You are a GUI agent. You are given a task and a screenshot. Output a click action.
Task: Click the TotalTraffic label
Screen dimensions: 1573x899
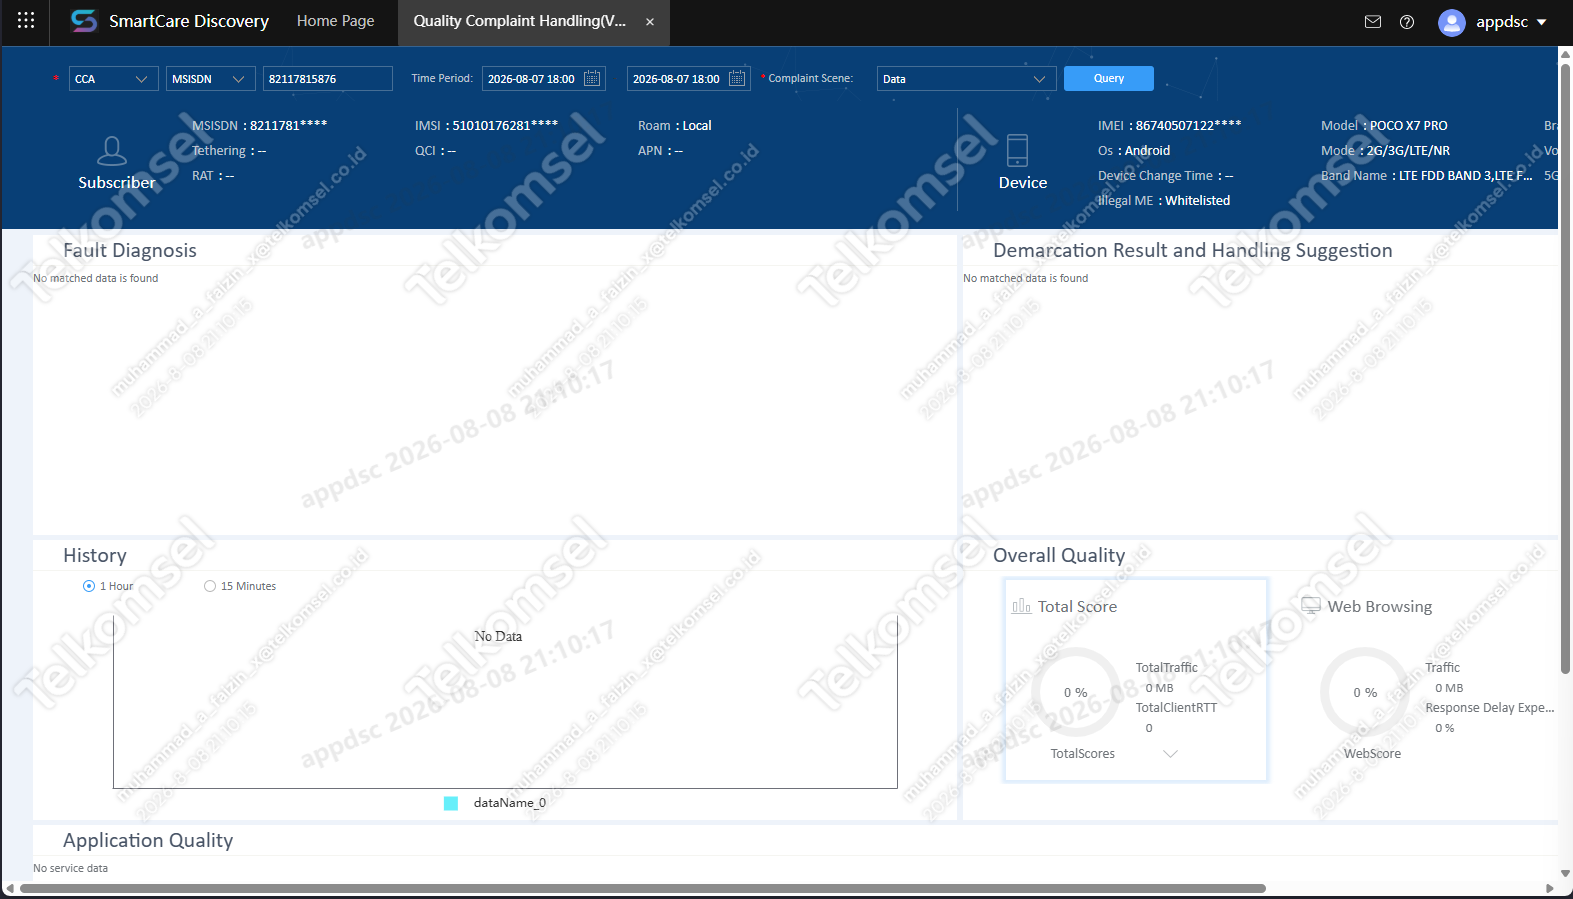click(x=1166, y=668)
